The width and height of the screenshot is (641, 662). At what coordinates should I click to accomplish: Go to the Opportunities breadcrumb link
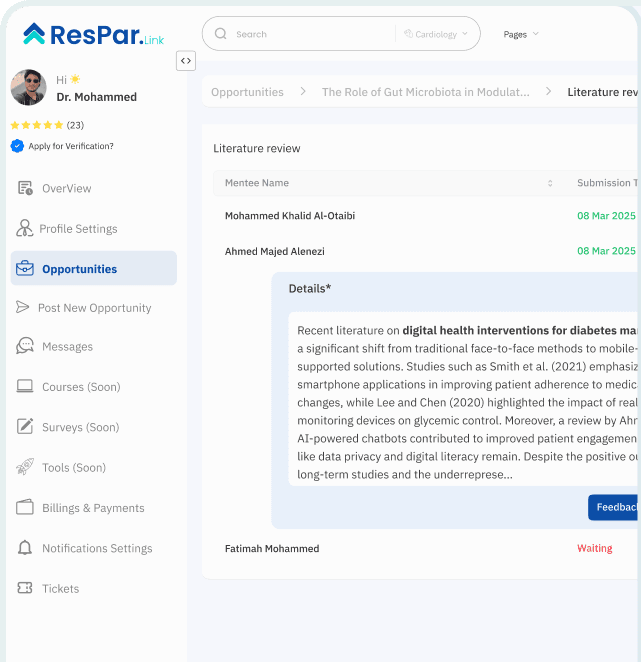[x=247, y=92]
